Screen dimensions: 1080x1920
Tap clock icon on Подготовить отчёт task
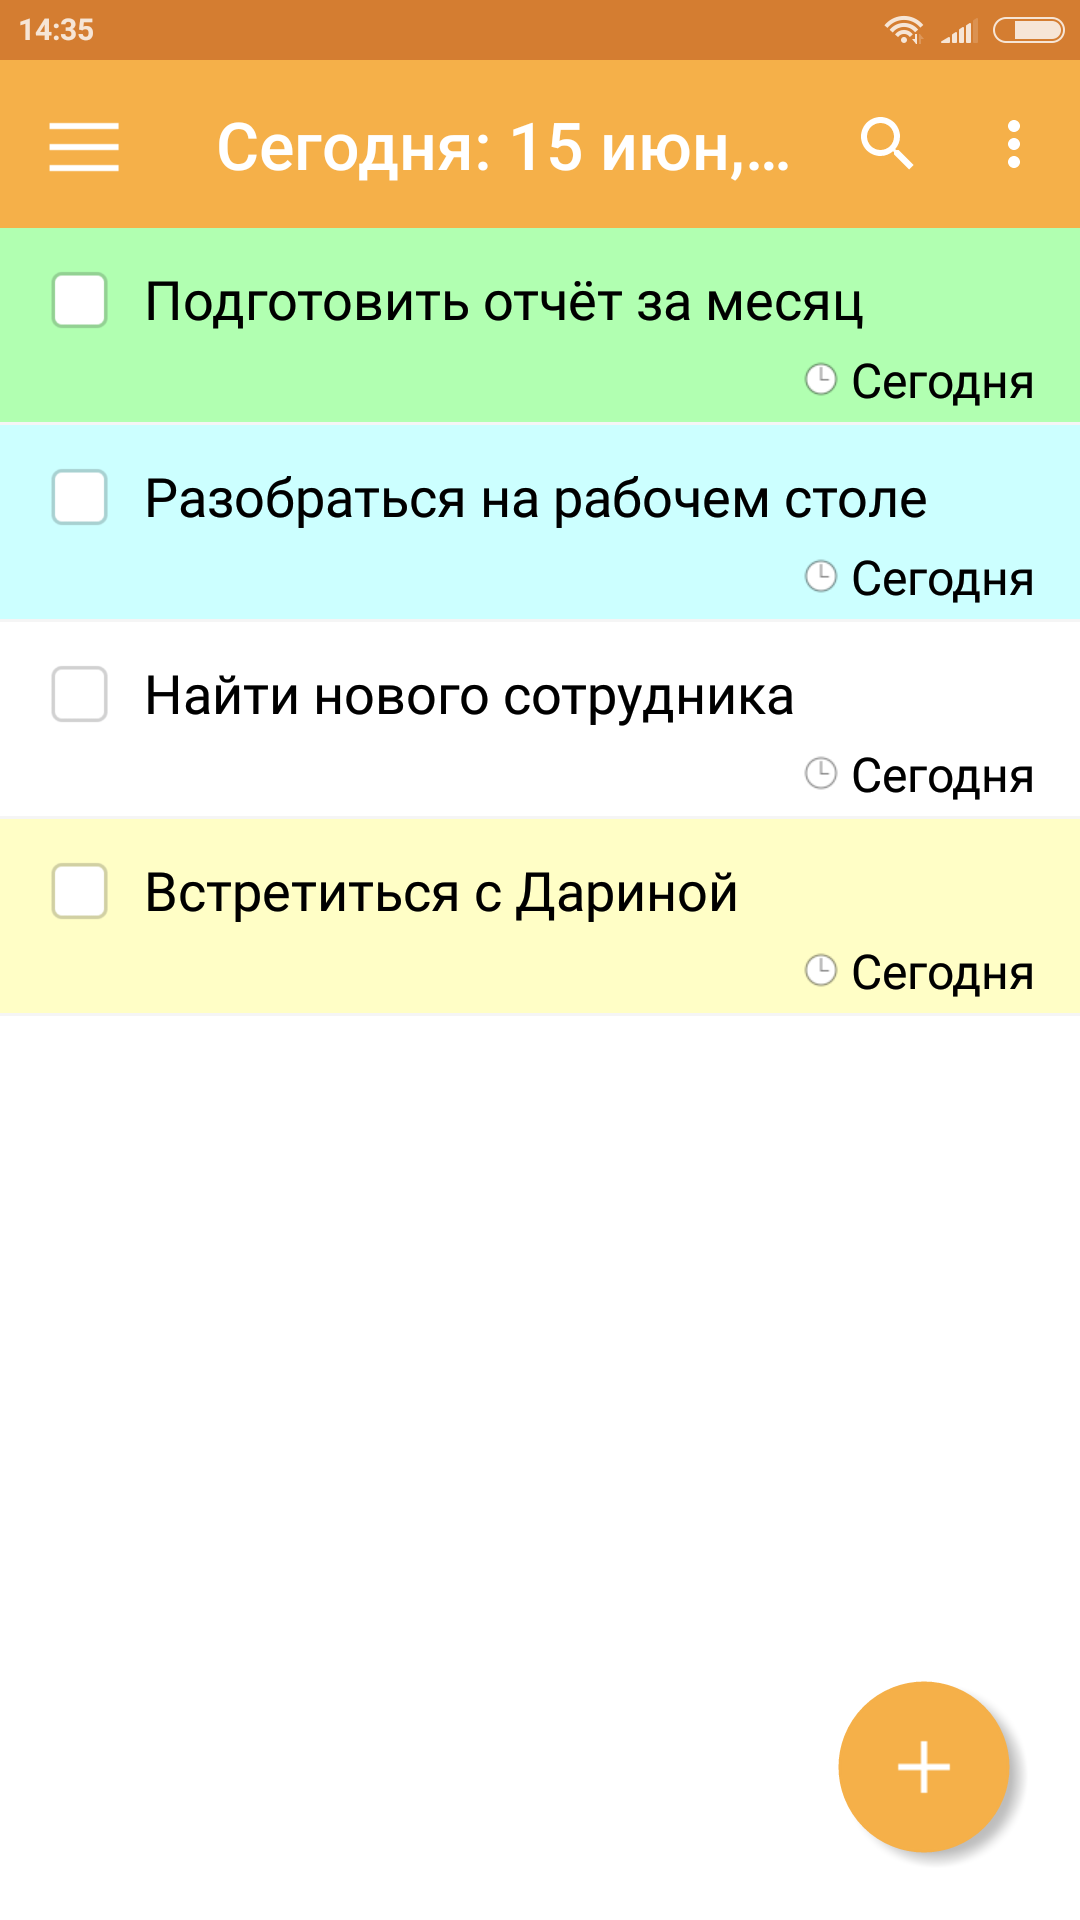point(821,380)
